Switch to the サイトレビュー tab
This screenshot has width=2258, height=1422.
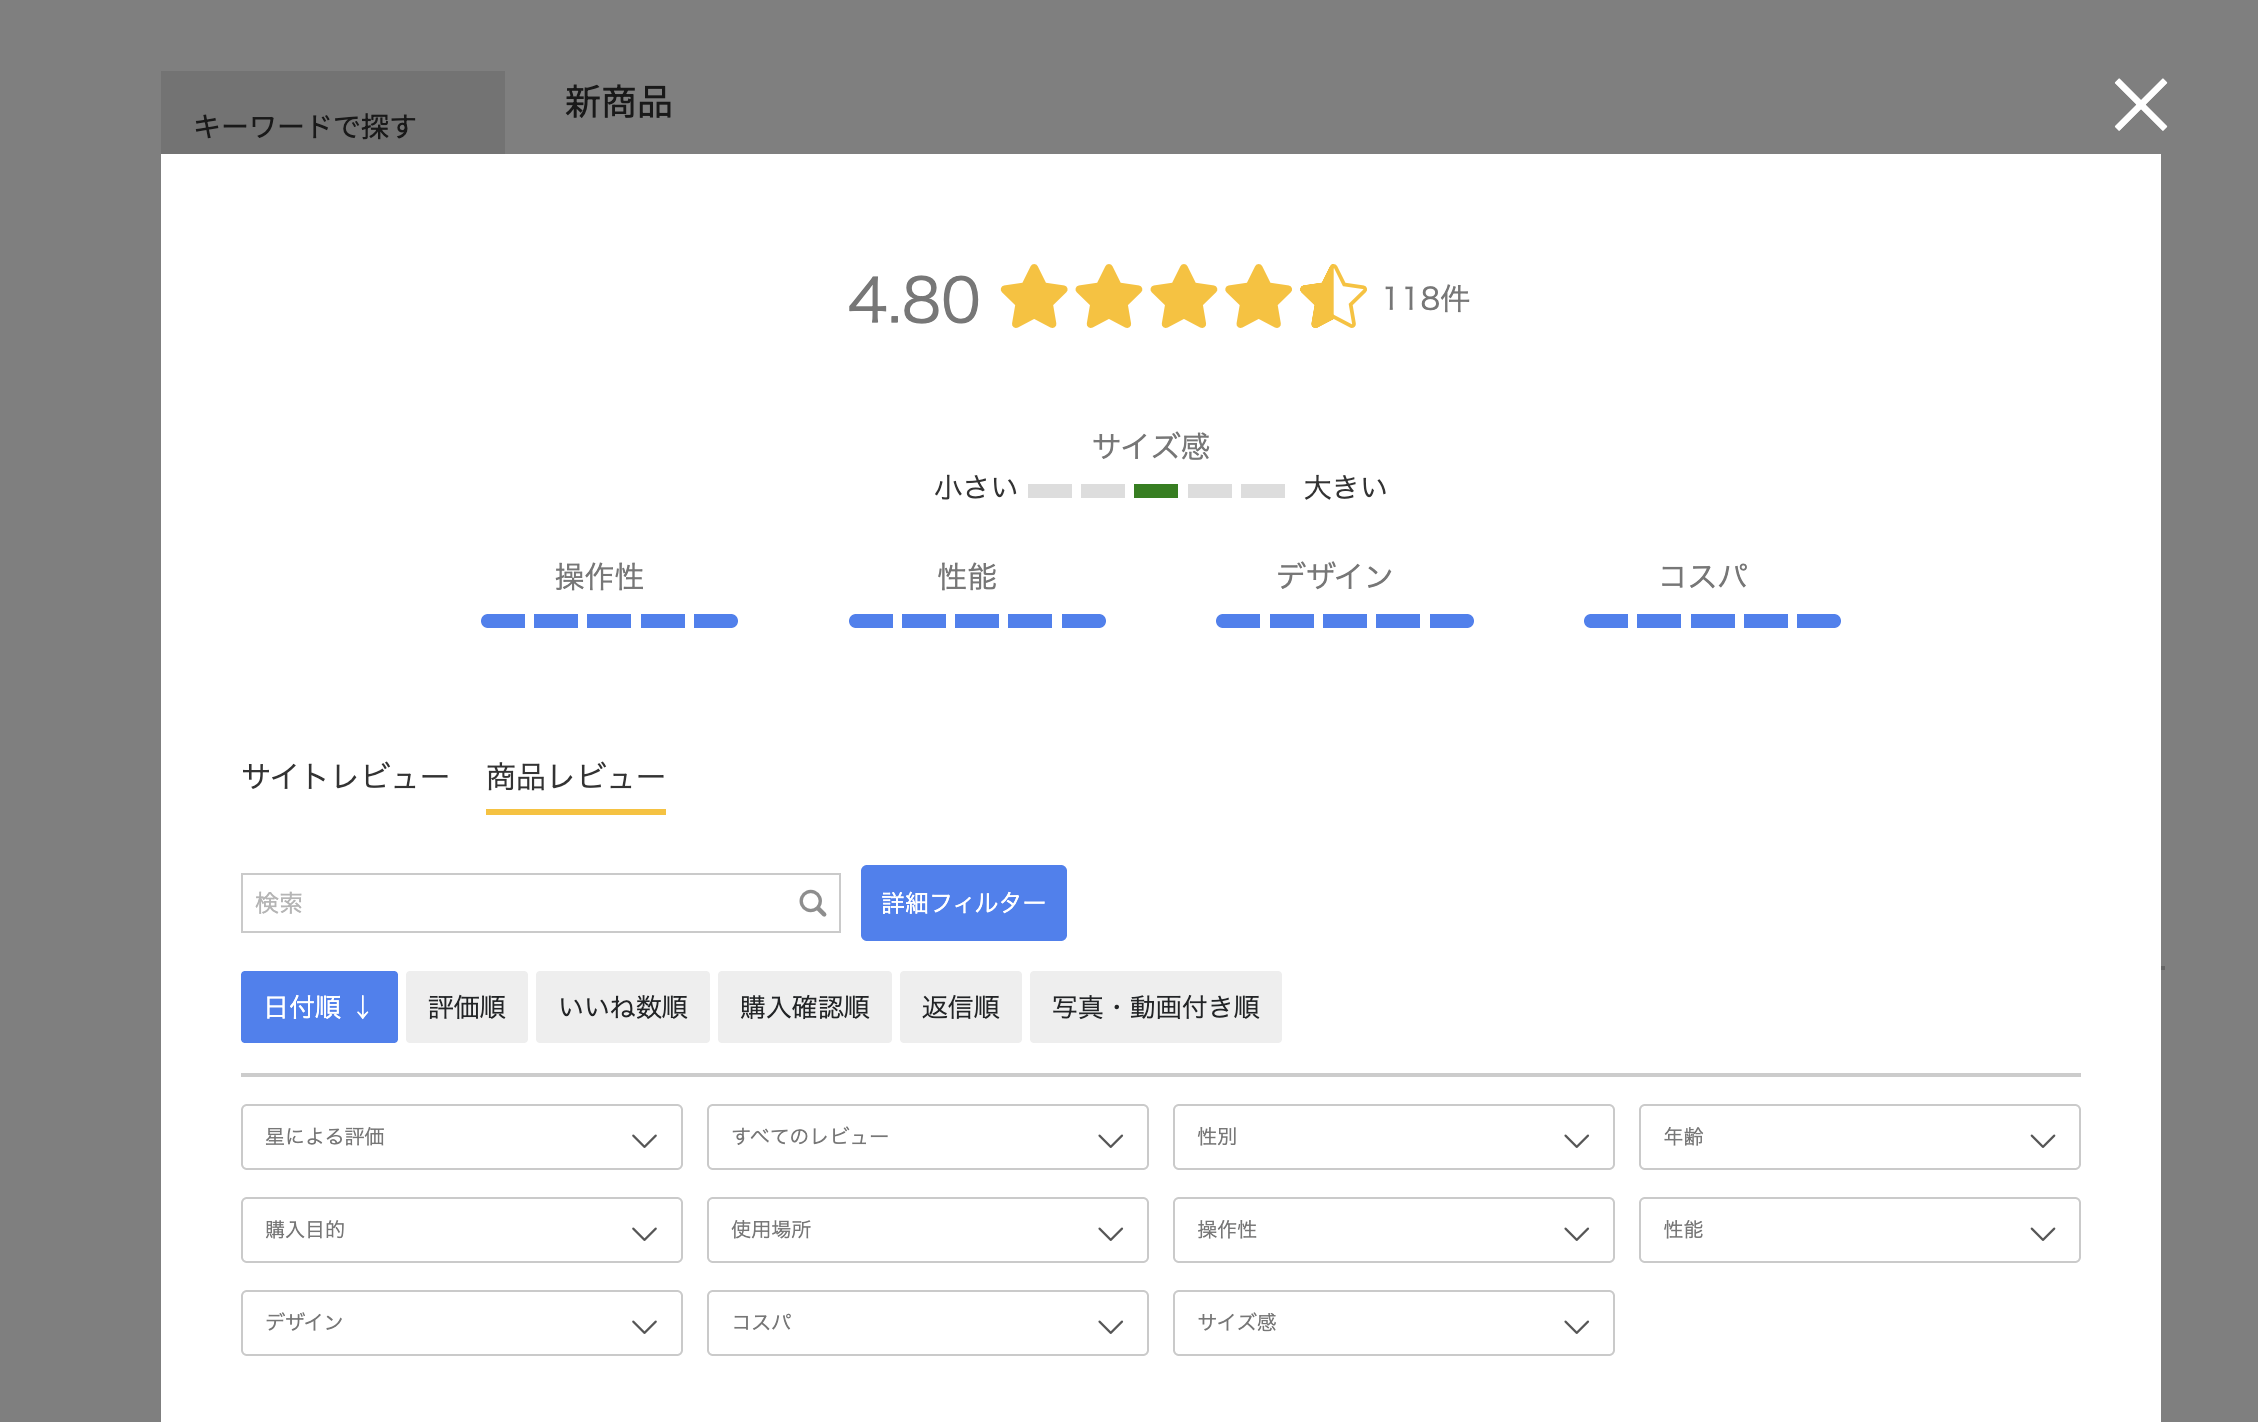(x=345, y=777)
